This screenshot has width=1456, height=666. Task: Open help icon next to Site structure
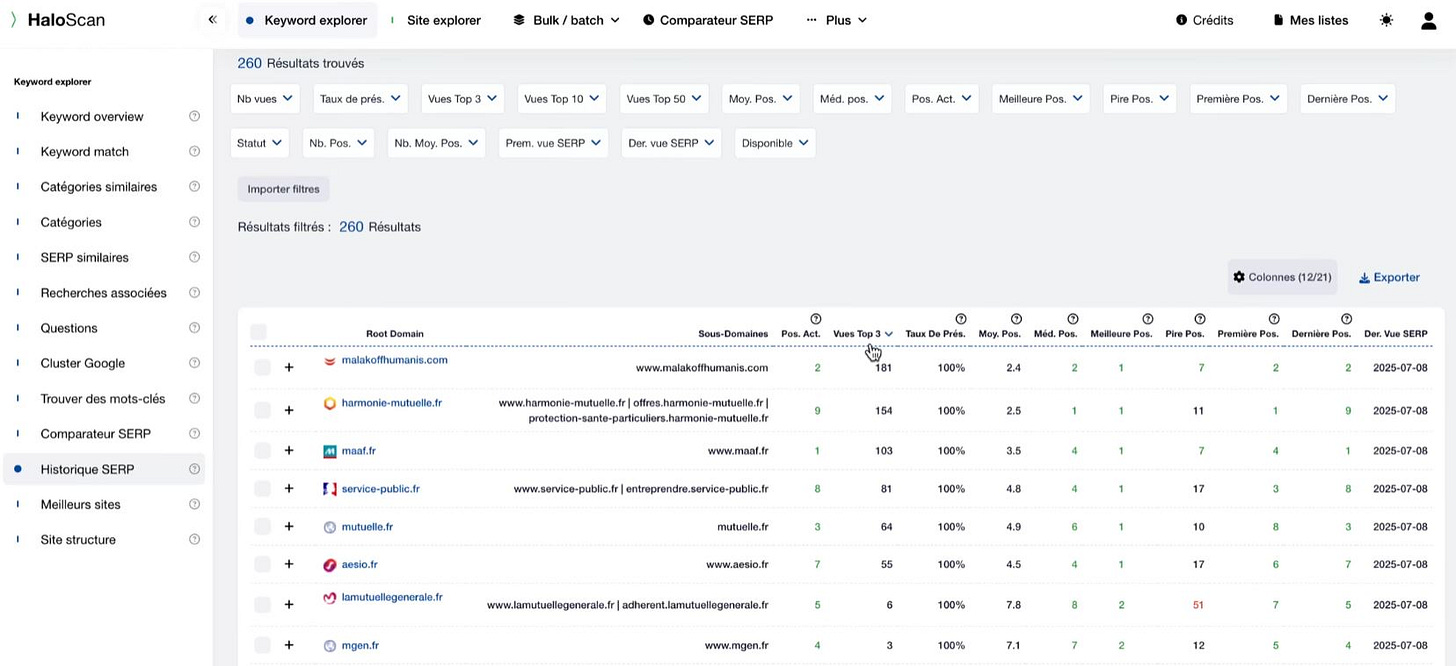195,539
